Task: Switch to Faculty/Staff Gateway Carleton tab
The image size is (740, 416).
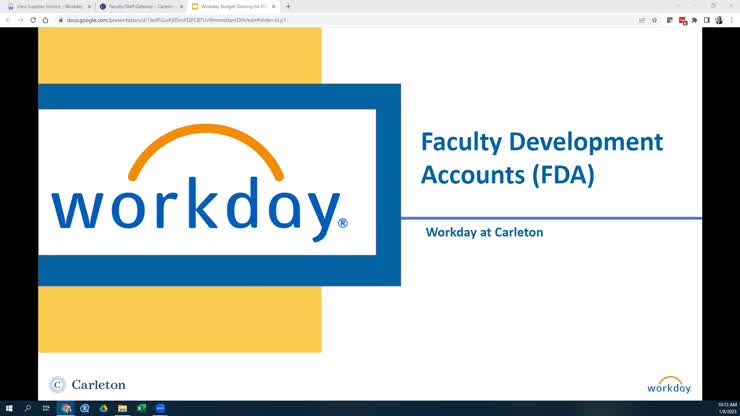Action: click(x=141, y=7)
